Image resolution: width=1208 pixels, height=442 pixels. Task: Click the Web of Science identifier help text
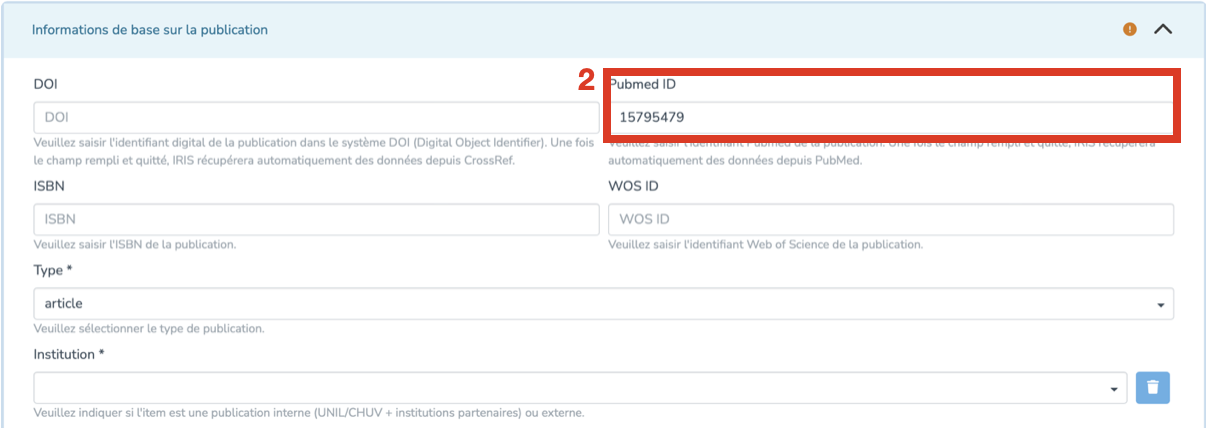tap(765, 245)
